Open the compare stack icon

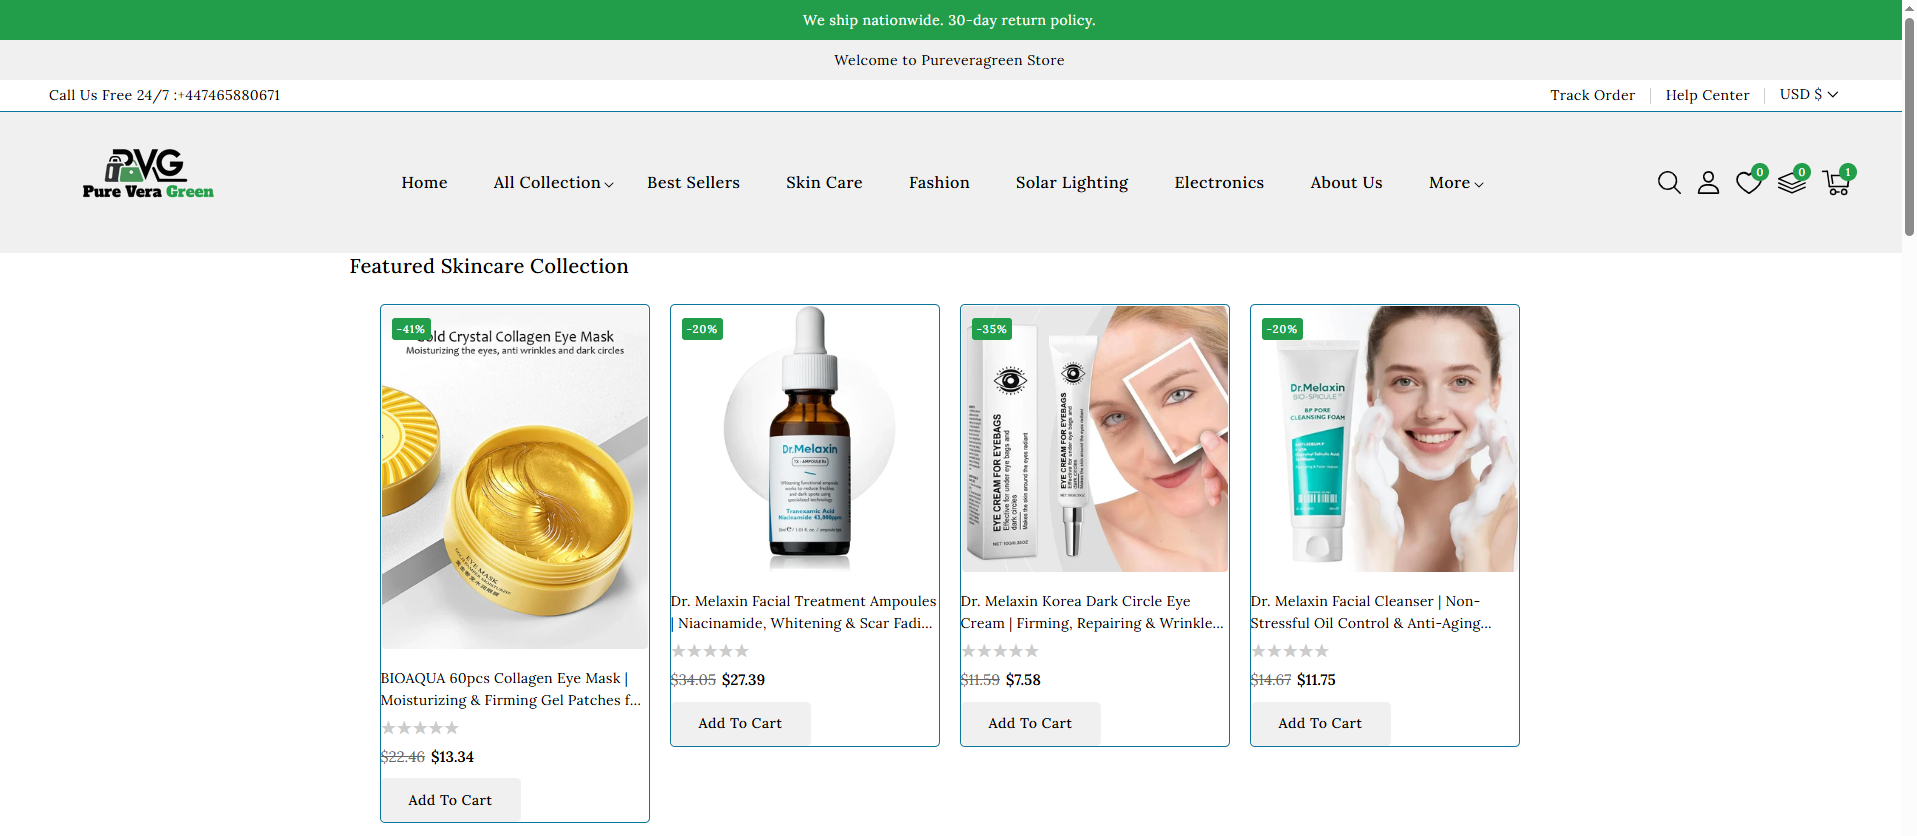click(1791, 183)
